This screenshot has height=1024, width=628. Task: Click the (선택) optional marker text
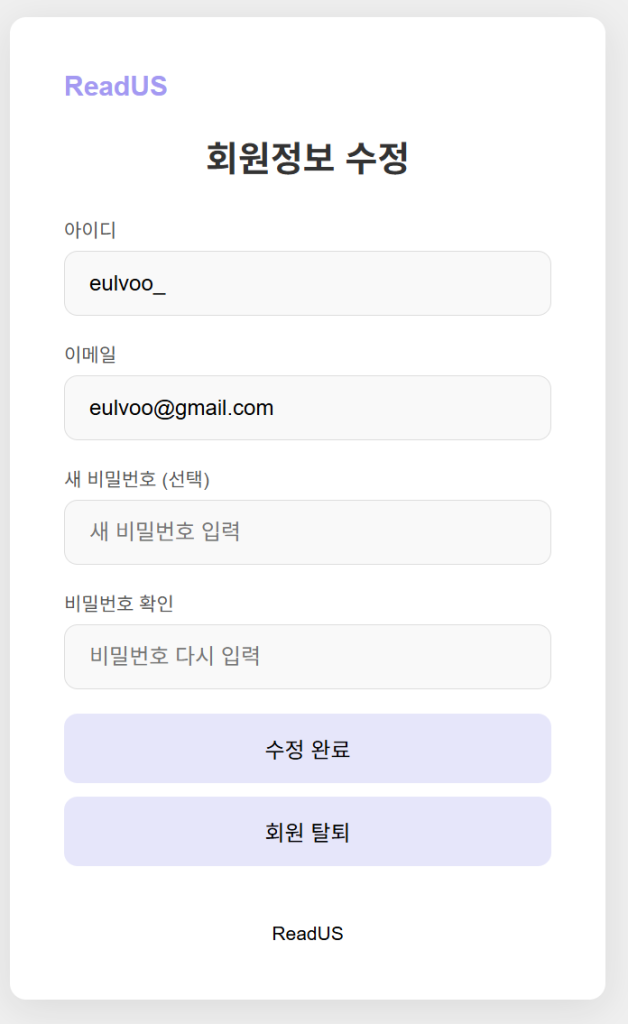[185, 479]
